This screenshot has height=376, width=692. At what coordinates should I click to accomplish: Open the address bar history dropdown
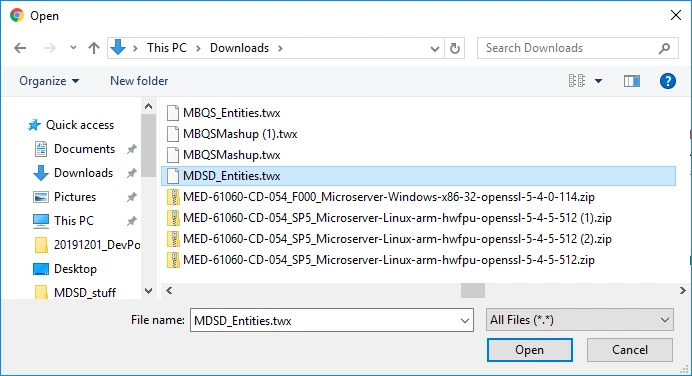click(435, 48)
